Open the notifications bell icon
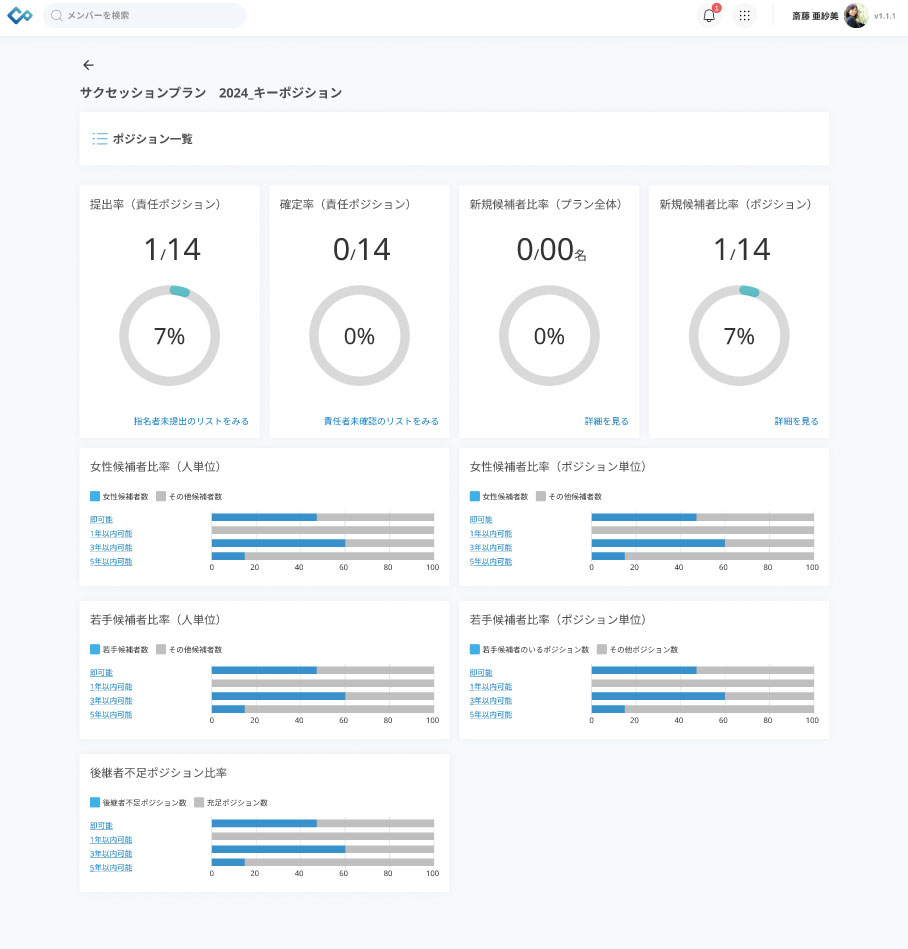908x949 pixels. point(709,16)
